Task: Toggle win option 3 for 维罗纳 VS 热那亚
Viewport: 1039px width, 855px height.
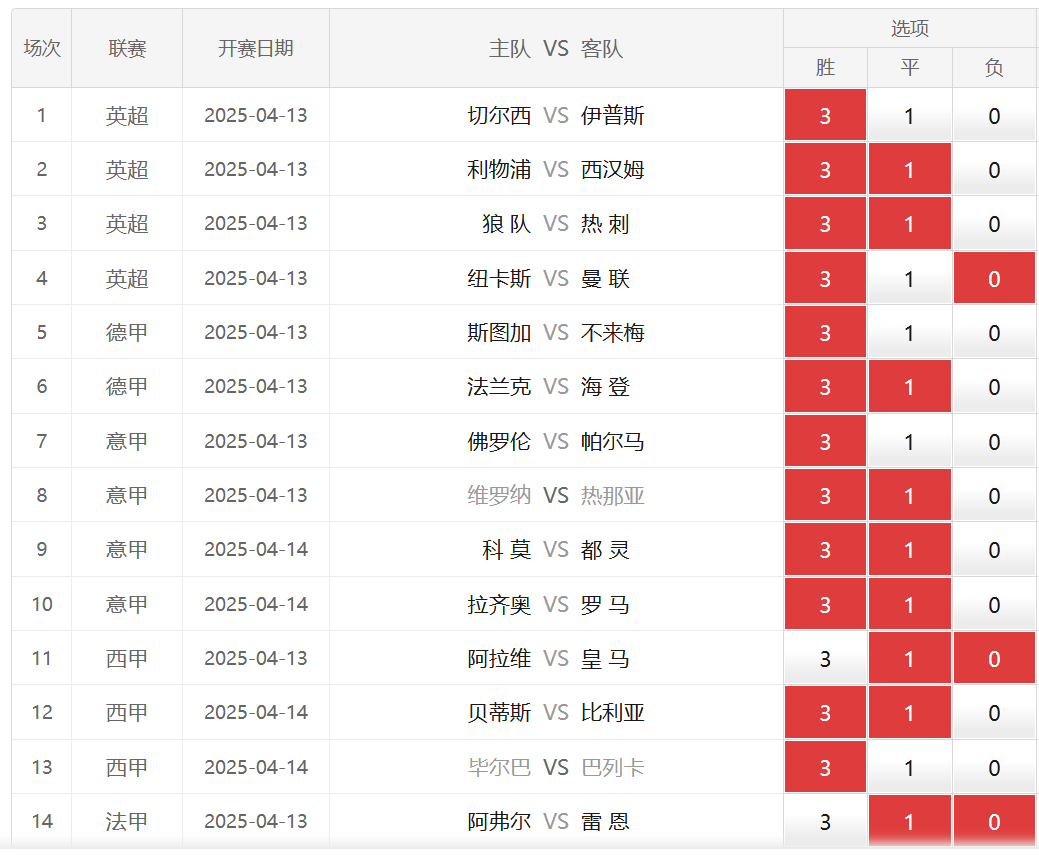Action: (x=825, y=496)
